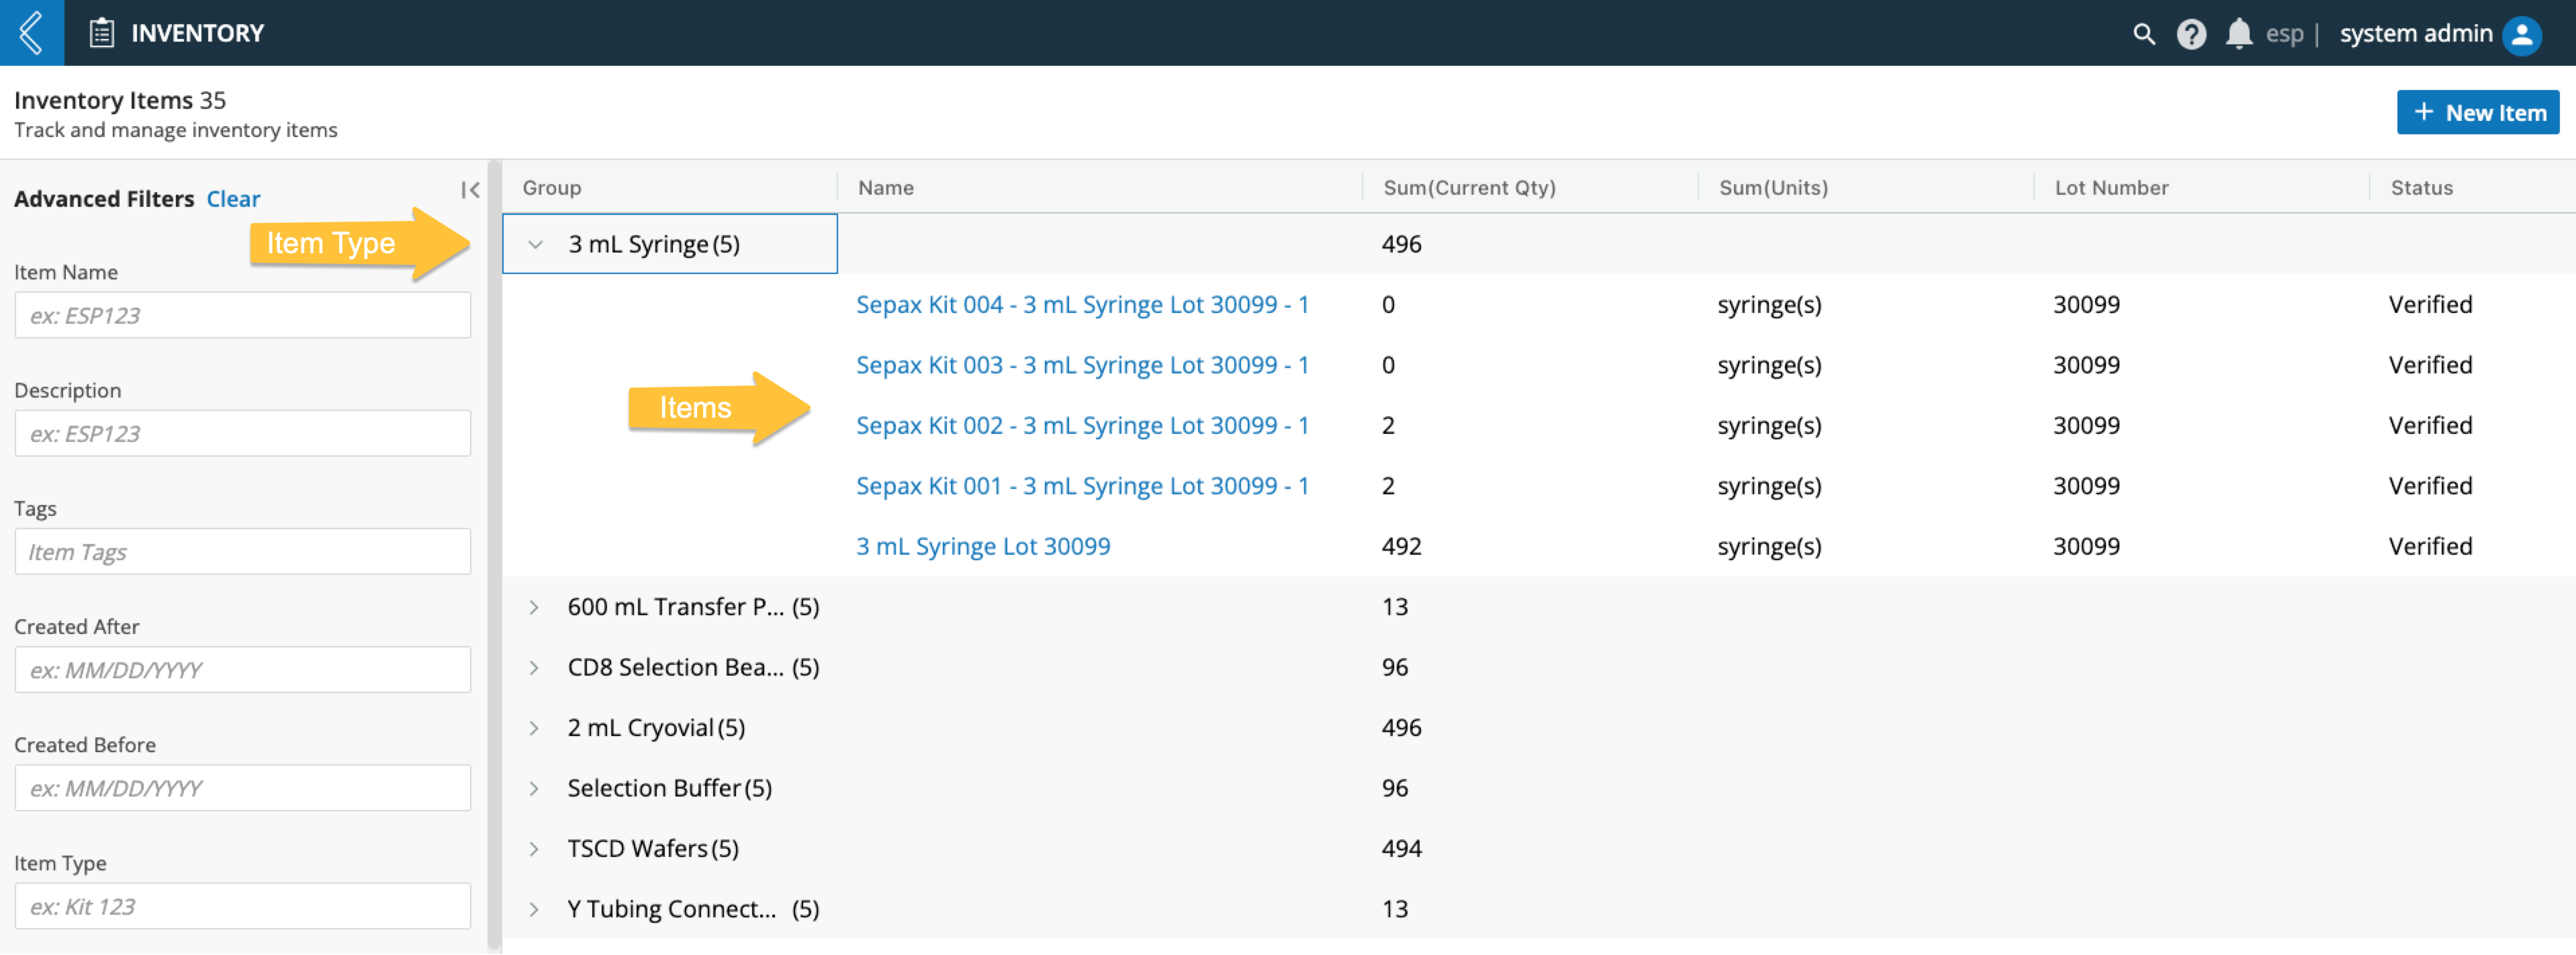Click the Created After date field

[x=242, y=669]
